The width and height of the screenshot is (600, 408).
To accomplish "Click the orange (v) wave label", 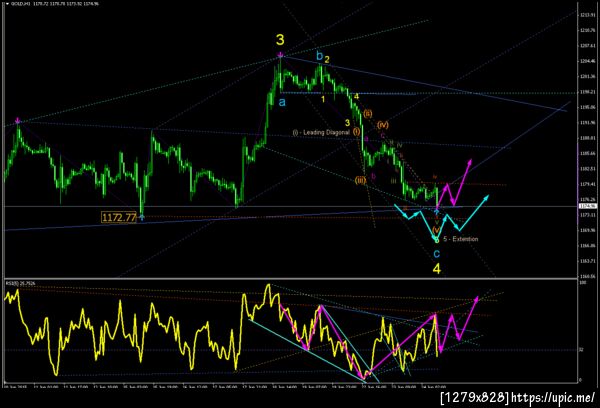I will (x=436, y=230).
